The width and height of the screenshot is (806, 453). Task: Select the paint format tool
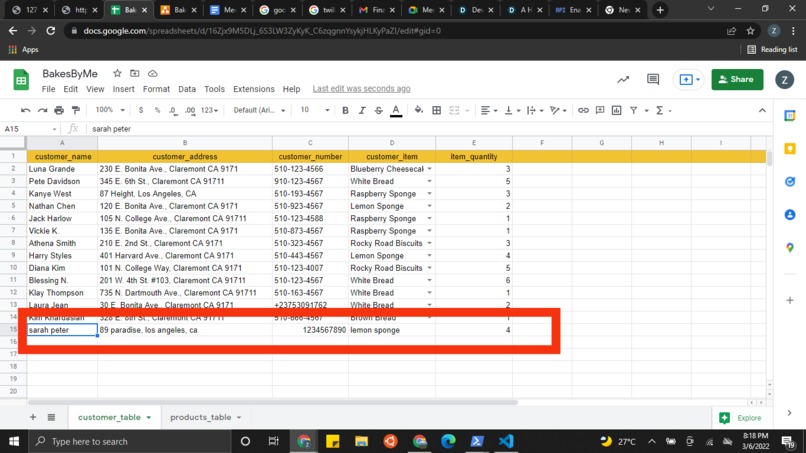point(76,111)
